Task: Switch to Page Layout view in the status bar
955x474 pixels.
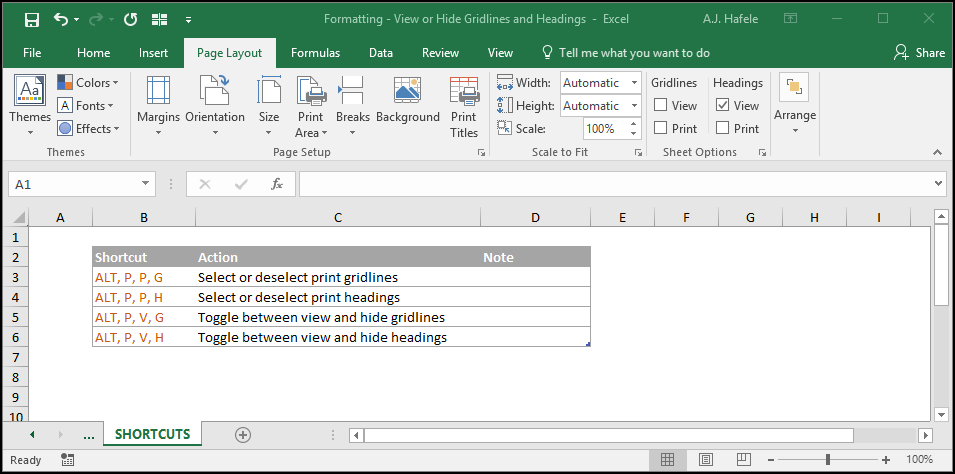Action: click(x=705, y=459)
